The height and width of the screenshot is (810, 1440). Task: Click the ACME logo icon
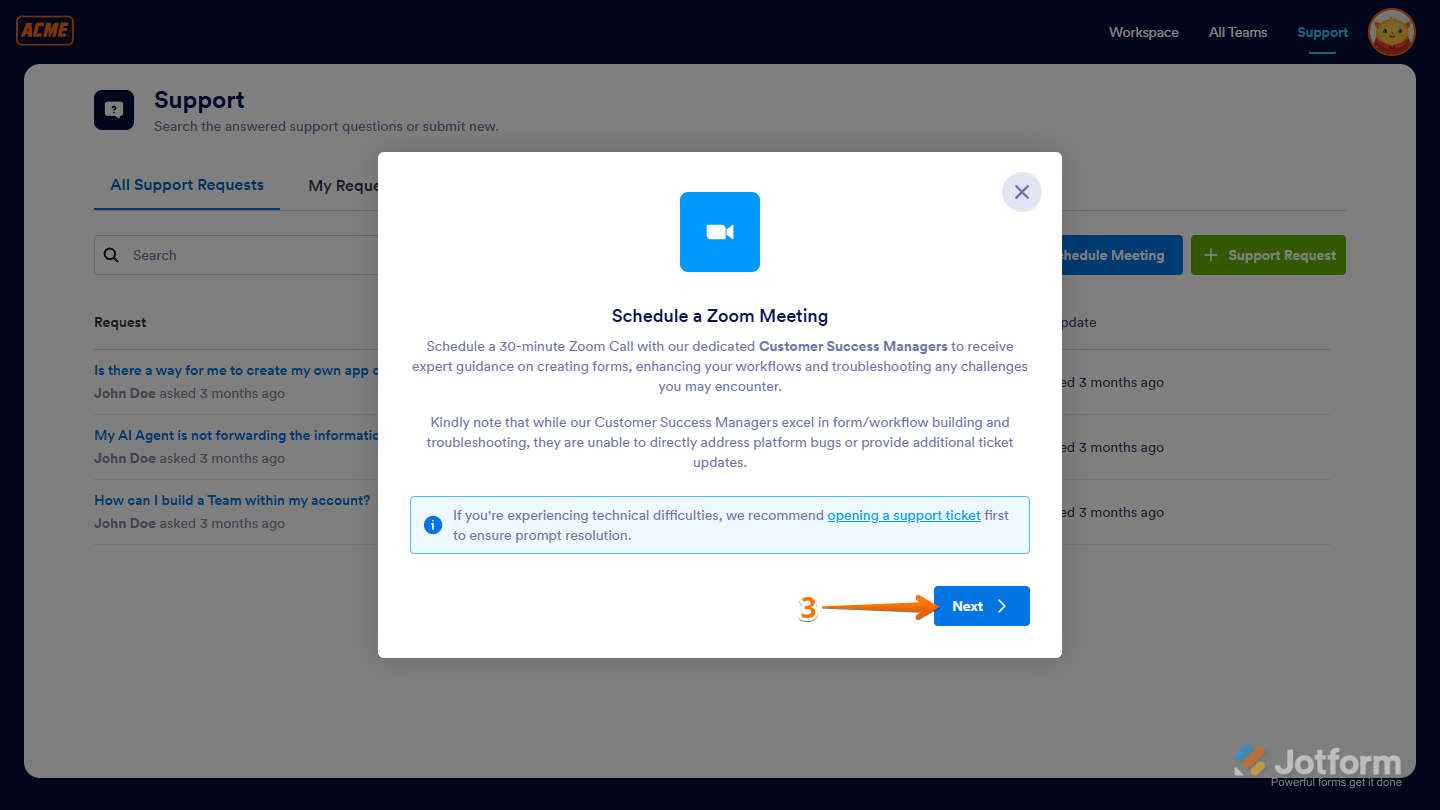44,30
